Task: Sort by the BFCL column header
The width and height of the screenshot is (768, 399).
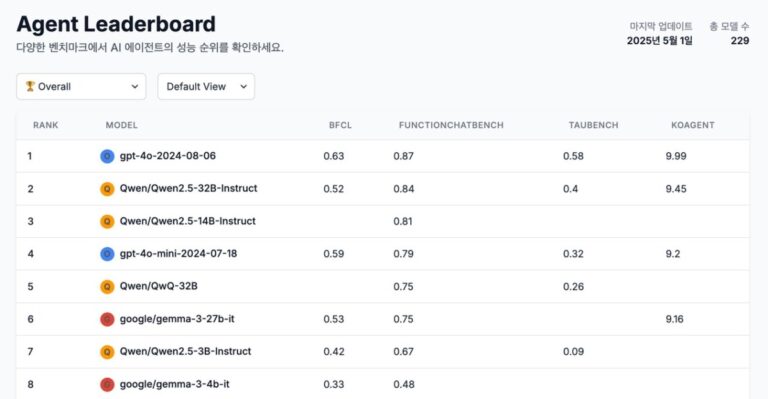Action: point(340,125)
